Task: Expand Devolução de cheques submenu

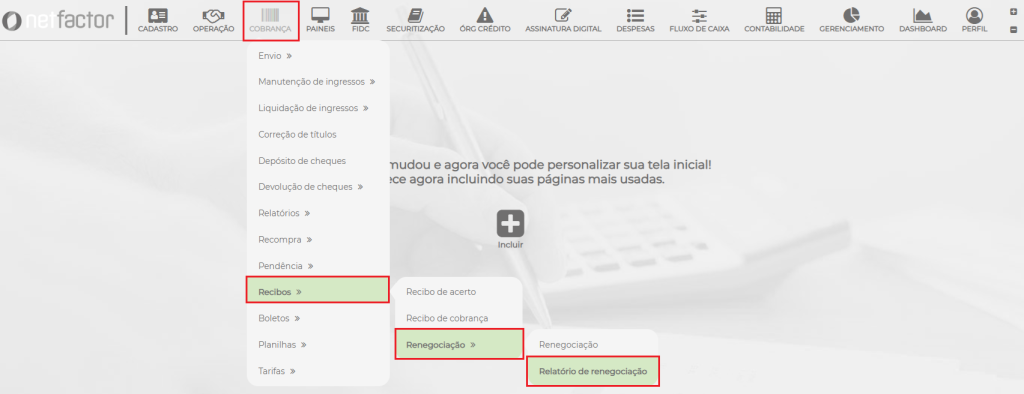Action: [x=310, y=186]
